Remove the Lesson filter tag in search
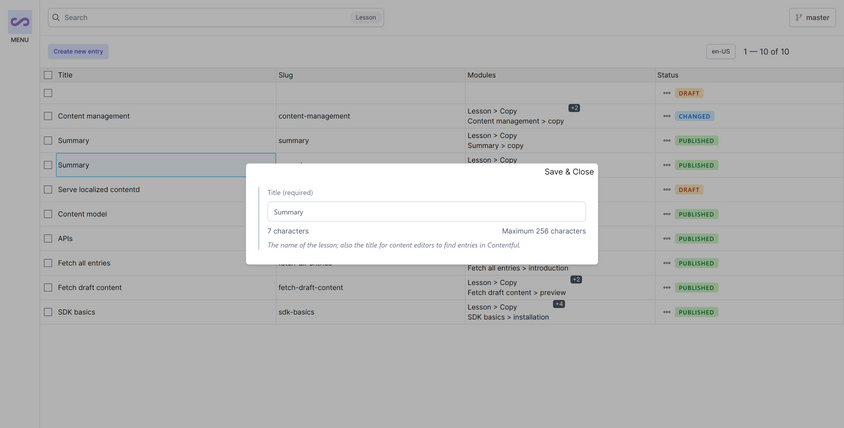844x428 pixels. click(366, 18)
